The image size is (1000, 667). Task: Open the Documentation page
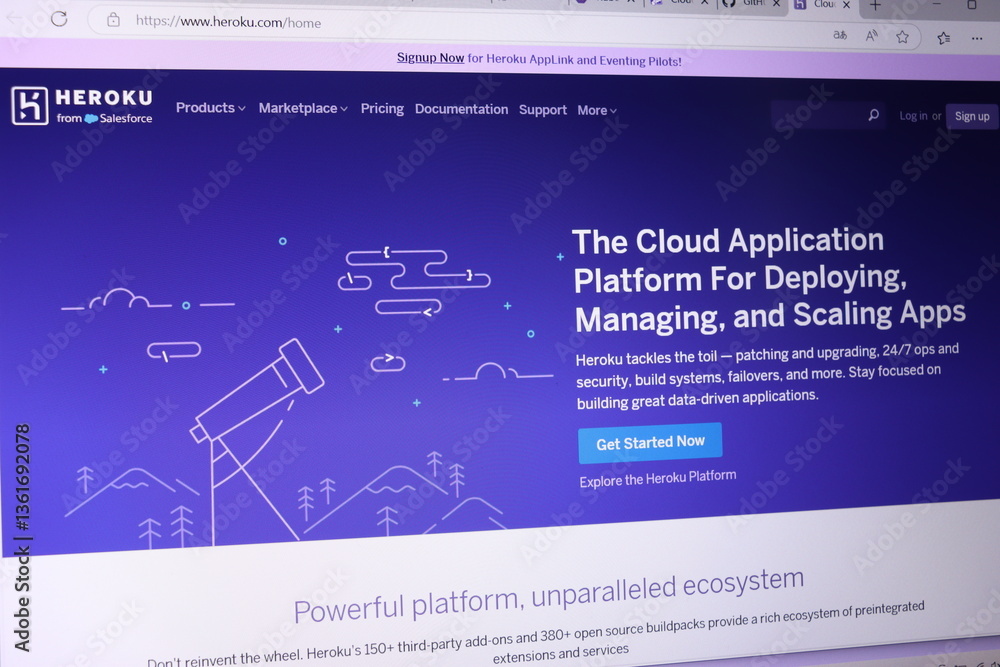point(461,109)
